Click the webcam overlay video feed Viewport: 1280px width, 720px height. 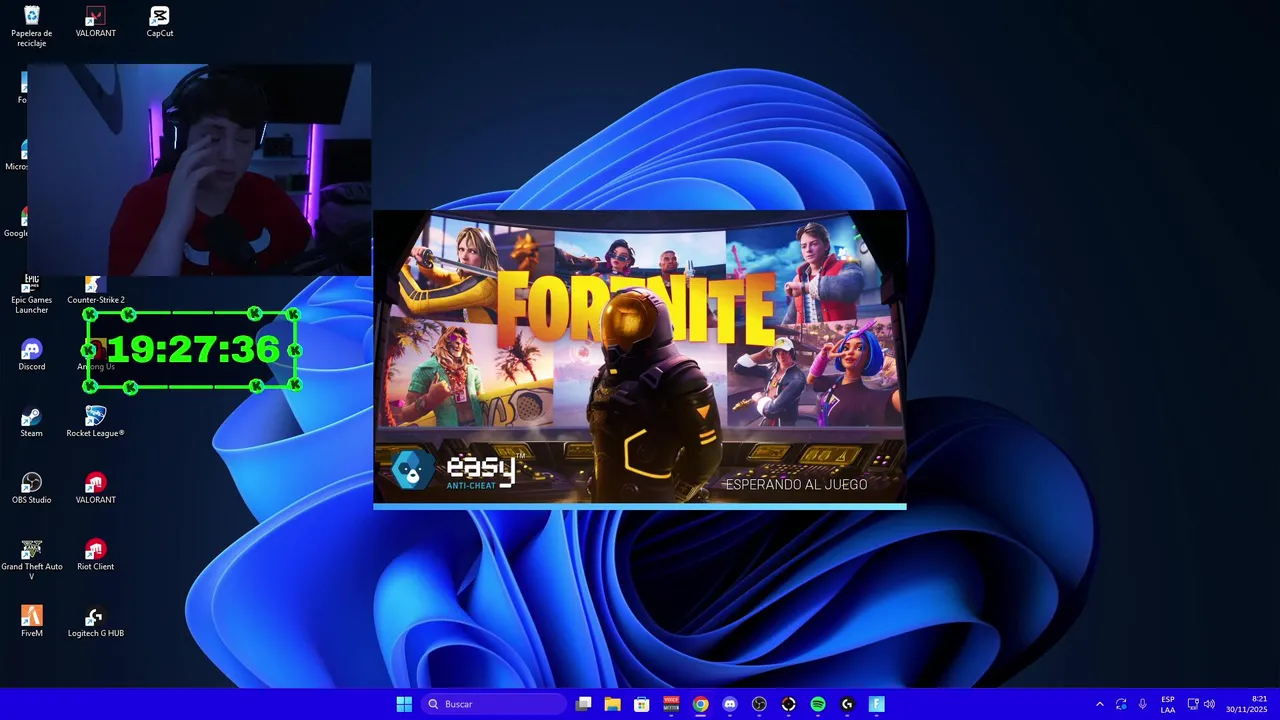pos(199,170)
